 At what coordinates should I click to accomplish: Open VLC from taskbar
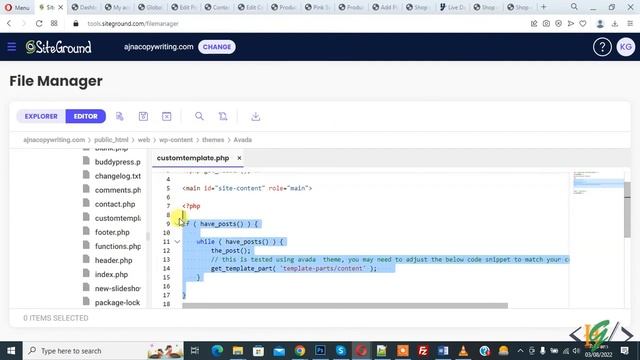463,351
